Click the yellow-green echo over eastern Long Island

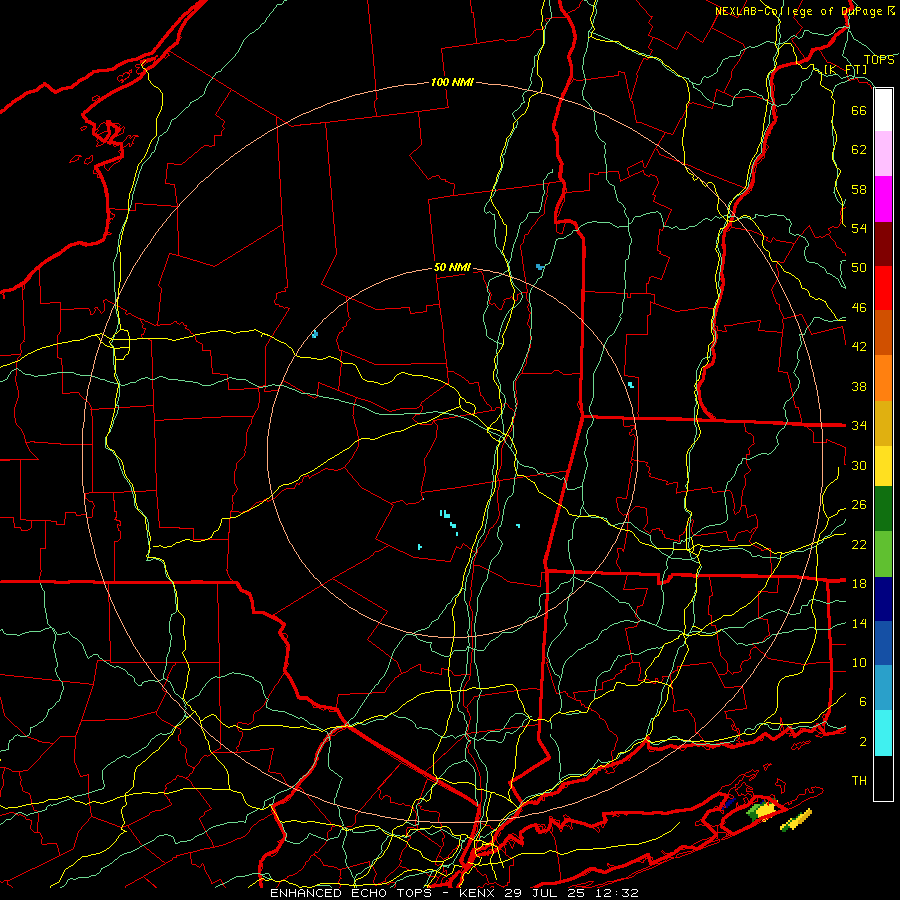click(x=761, y=810)
